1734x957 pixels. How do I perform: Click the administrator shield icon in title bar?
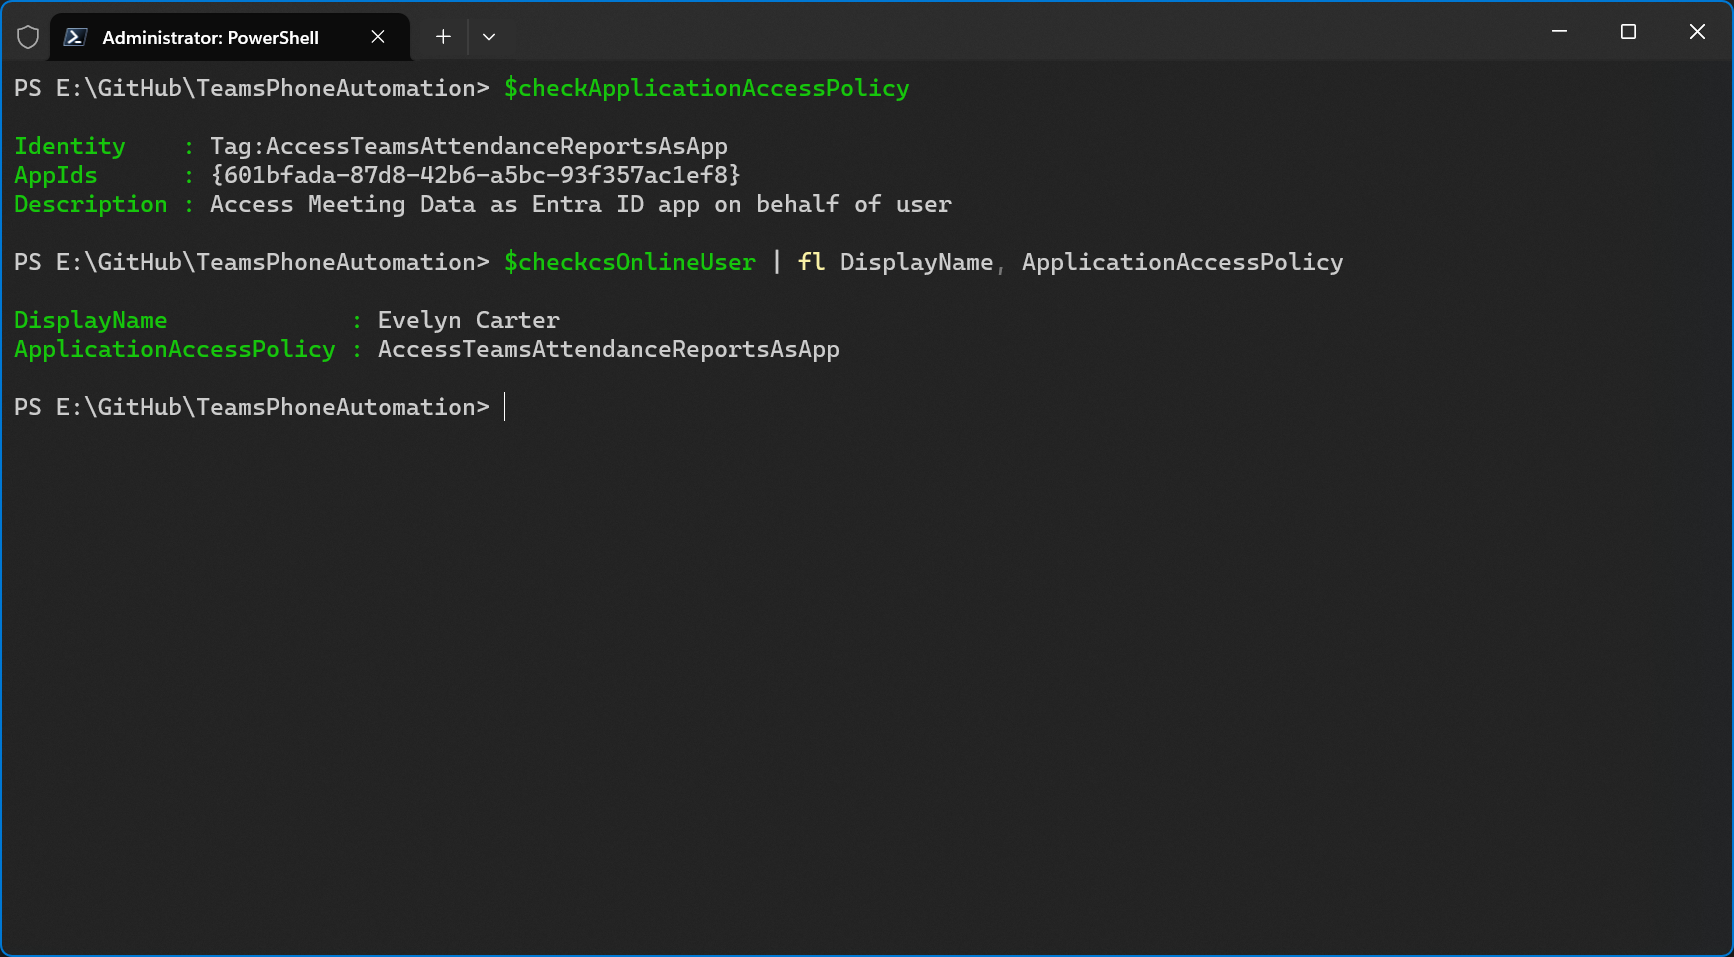pyautogui.click(x=28, y=37)
